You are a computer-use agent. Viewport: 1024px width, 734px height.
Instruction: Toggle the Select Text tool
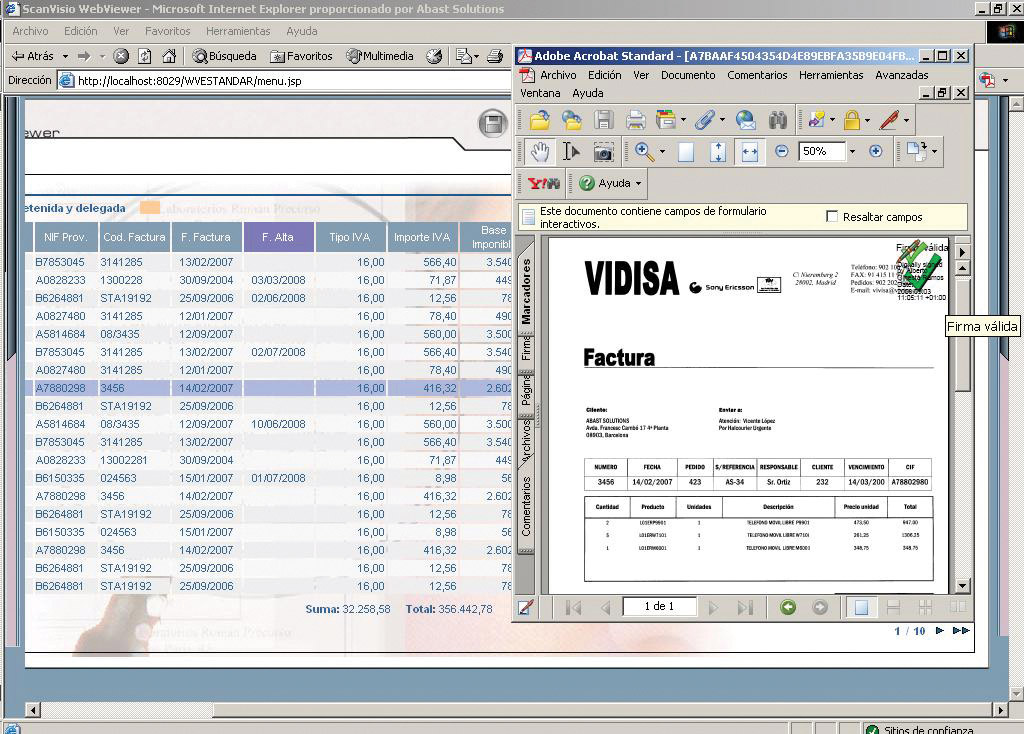coord(571,152)
